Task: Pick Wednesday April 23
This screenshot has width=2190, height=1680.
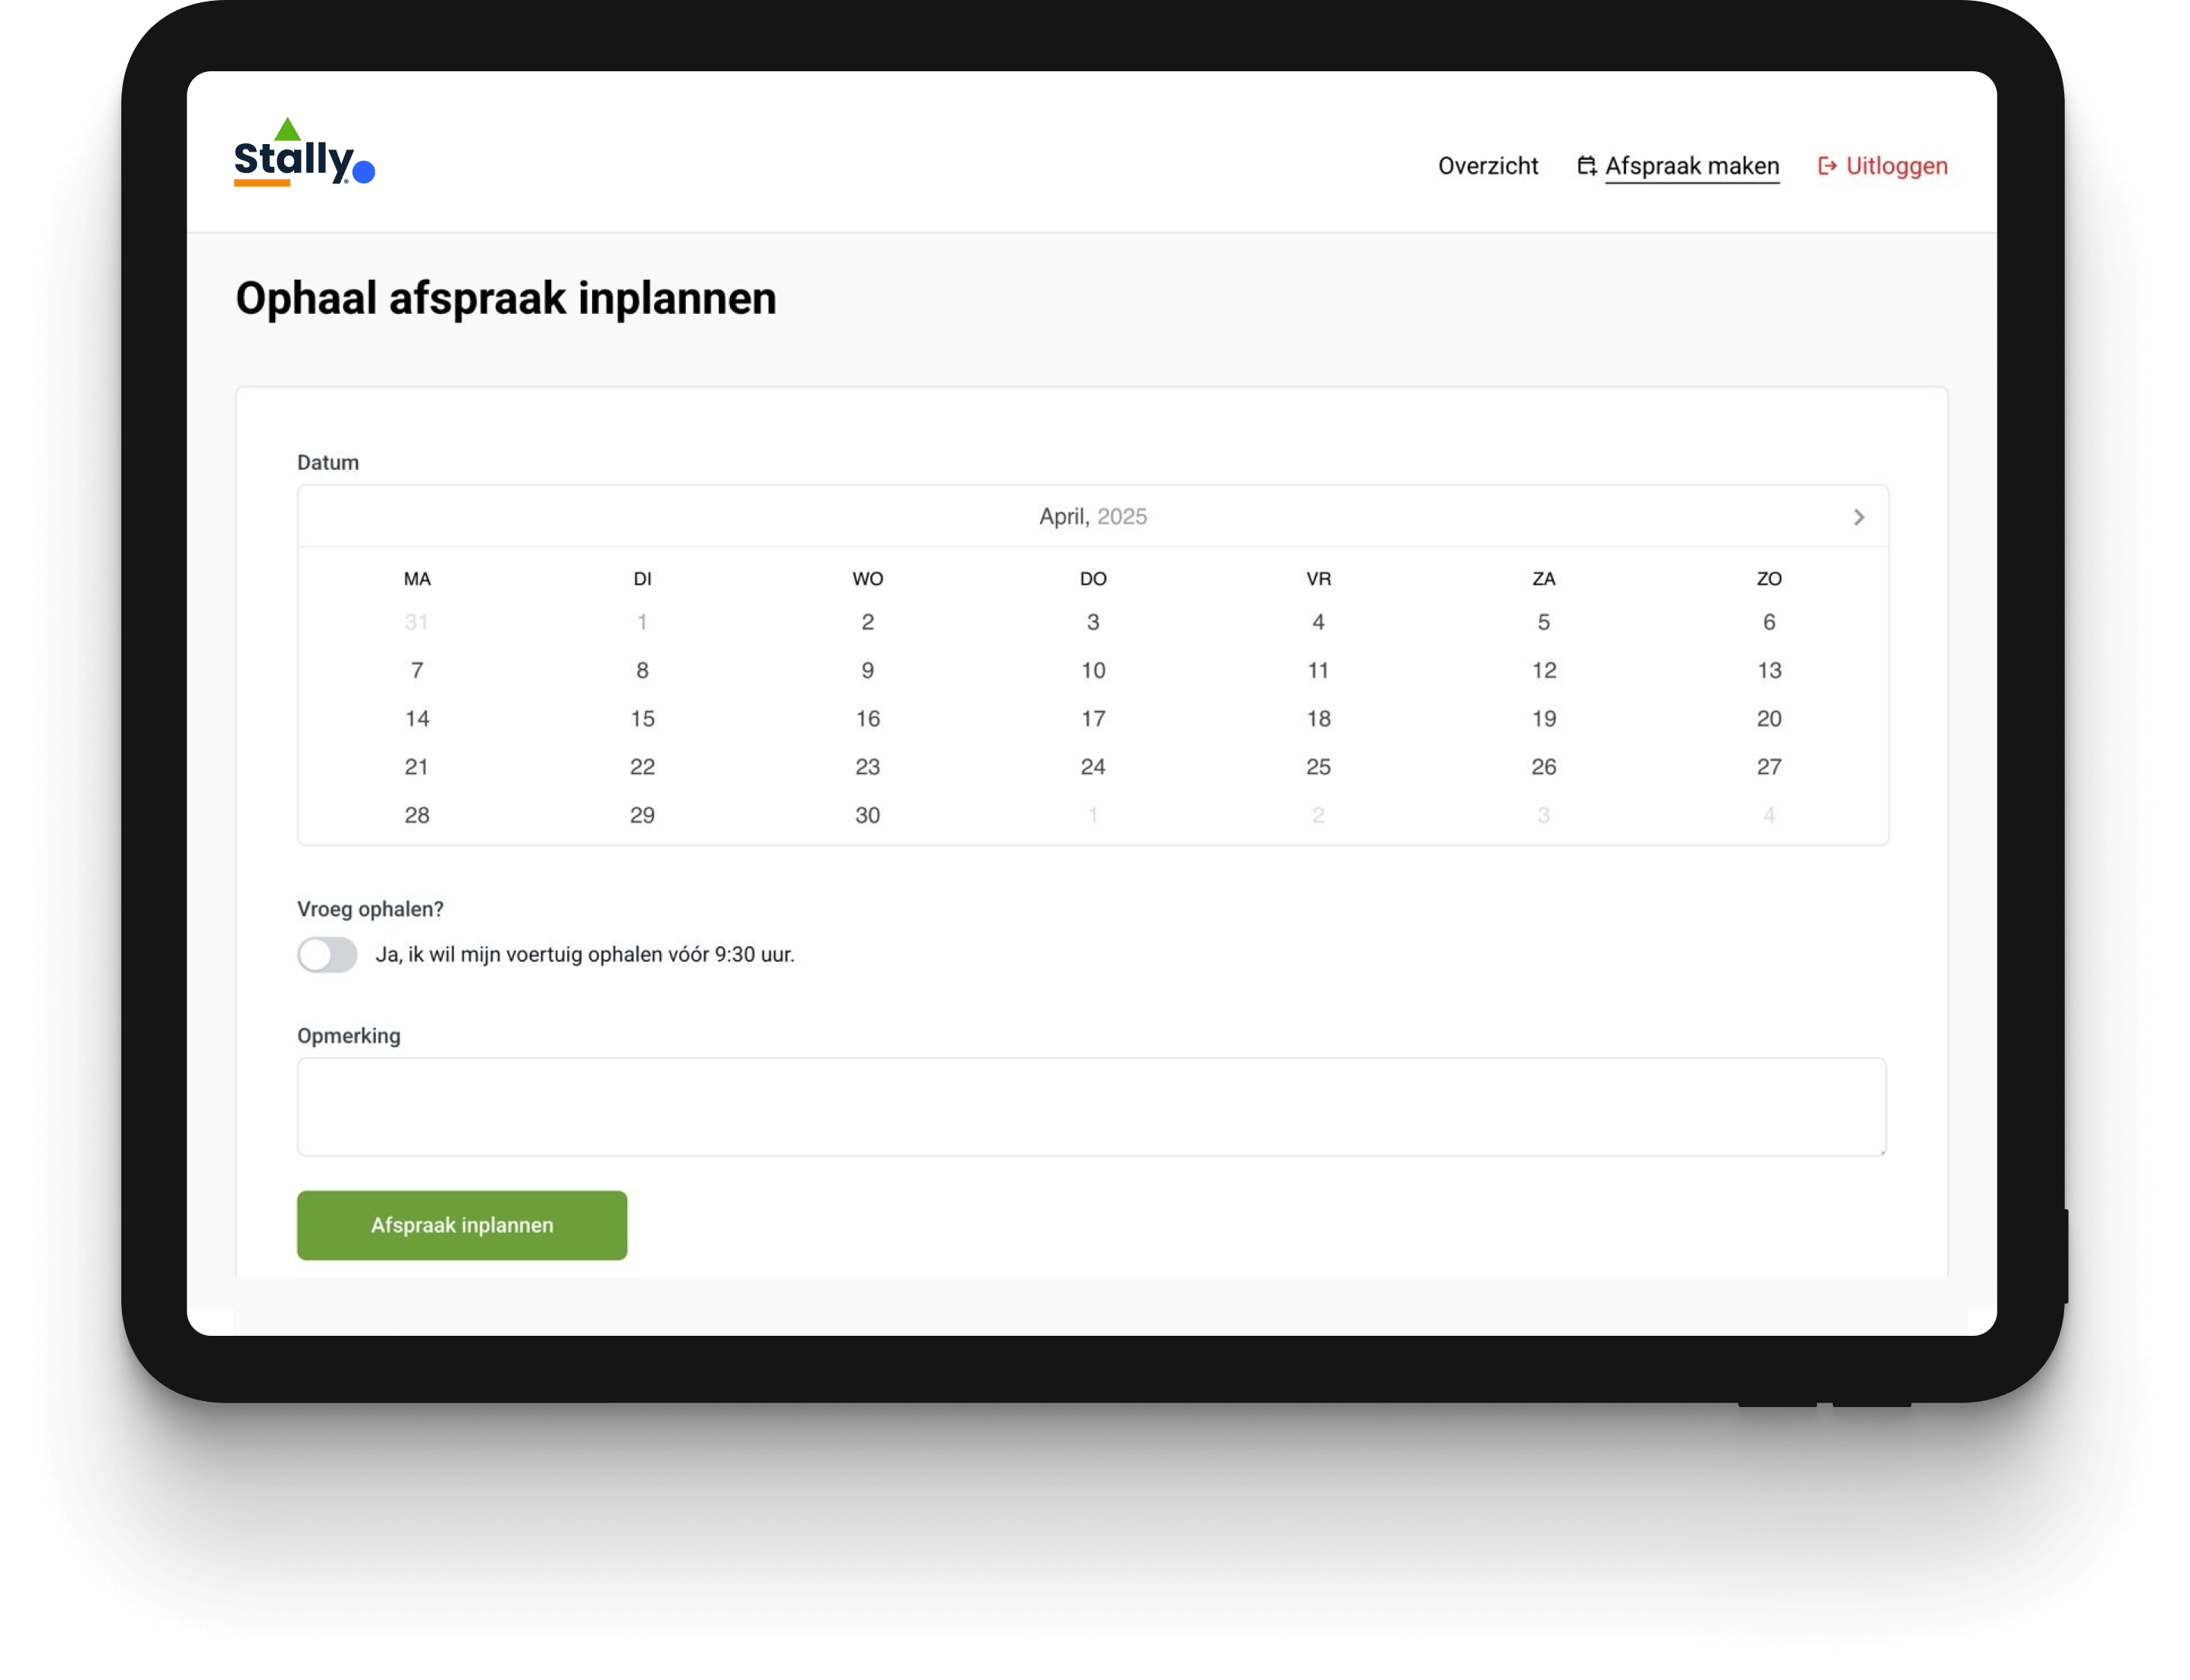Action: pos(867,767)
